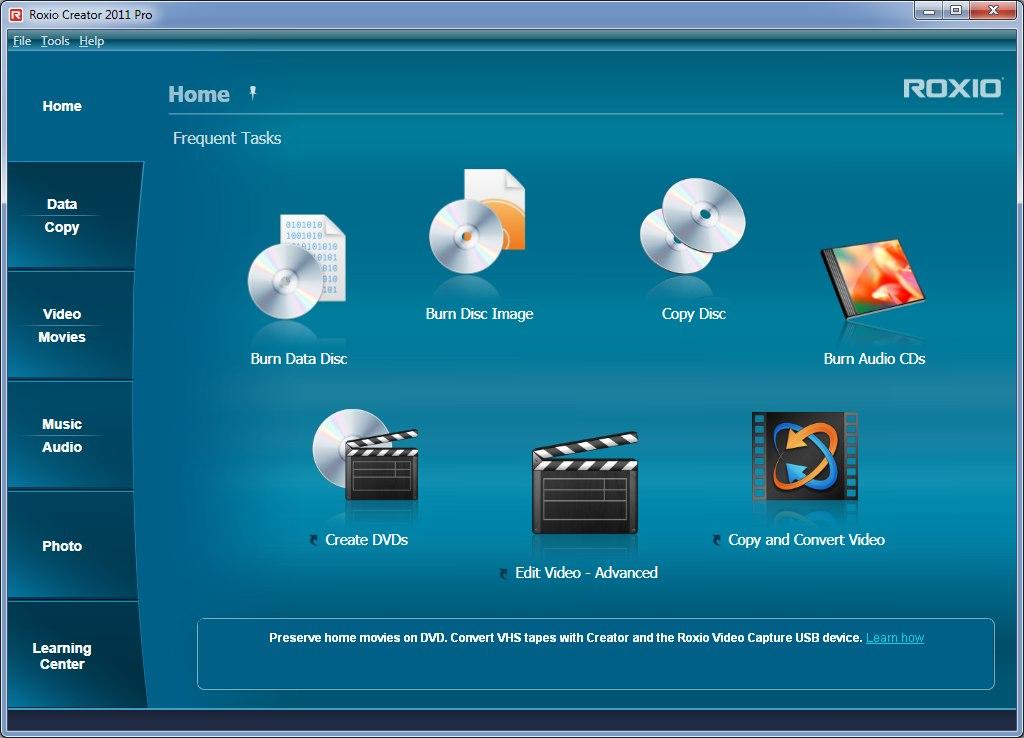Open the Help menu
The width and height of the screenshot is (1024, 738).
91,41
